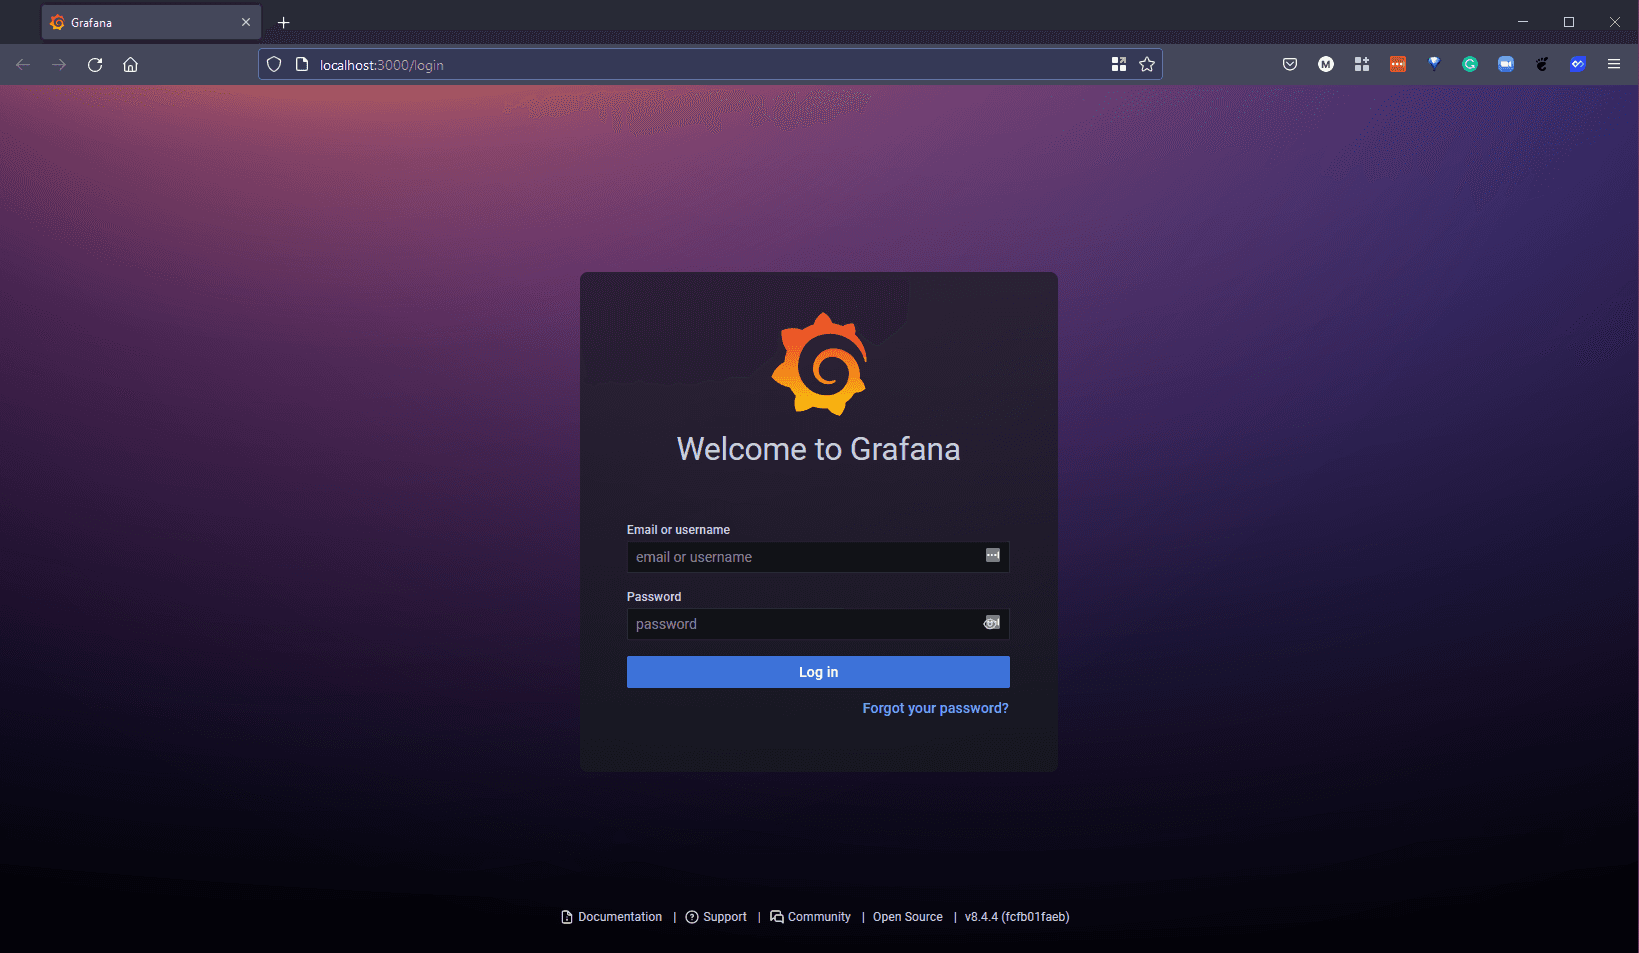The height and width of the screenshot is (953, 1639).
Task: Click the QR code grid icon in address bar
Action: click(x=1118, y=64)
